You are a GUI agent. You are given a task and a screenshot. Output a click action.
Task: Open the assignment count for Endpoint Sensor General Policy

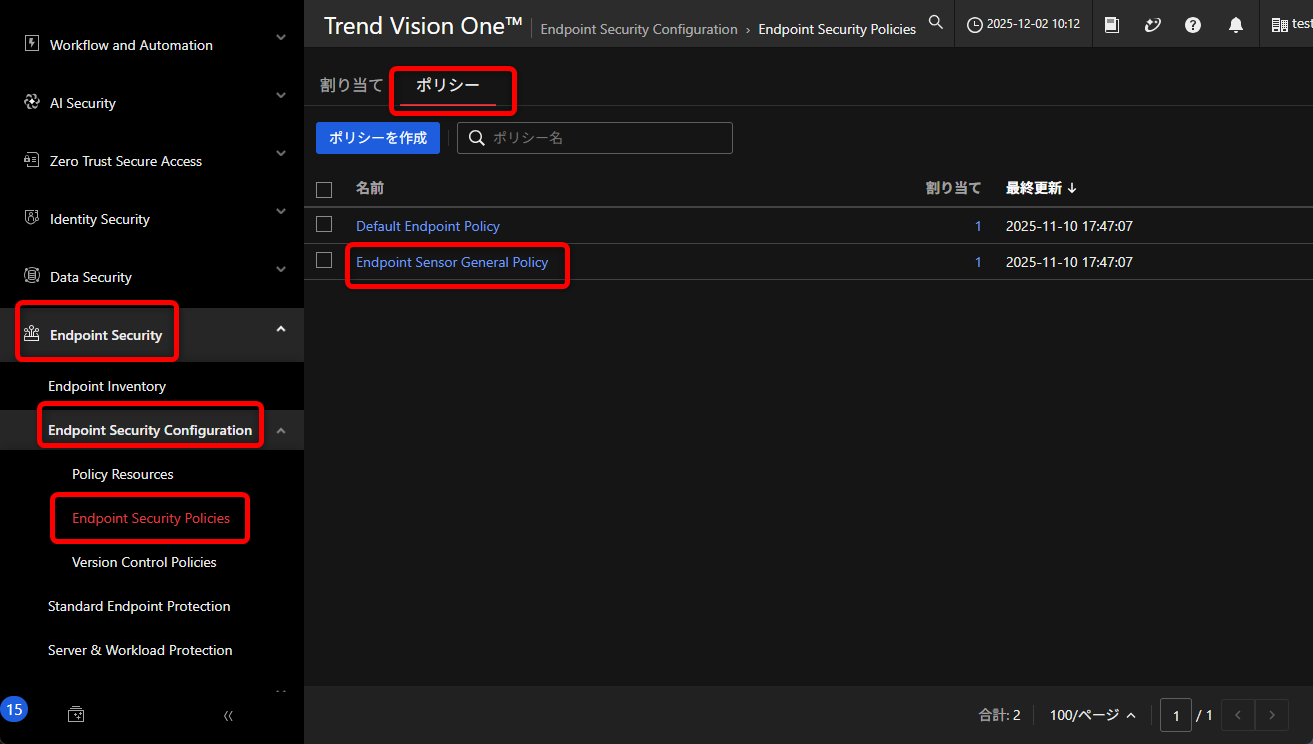pyautogui.click(x=978, y=262)
